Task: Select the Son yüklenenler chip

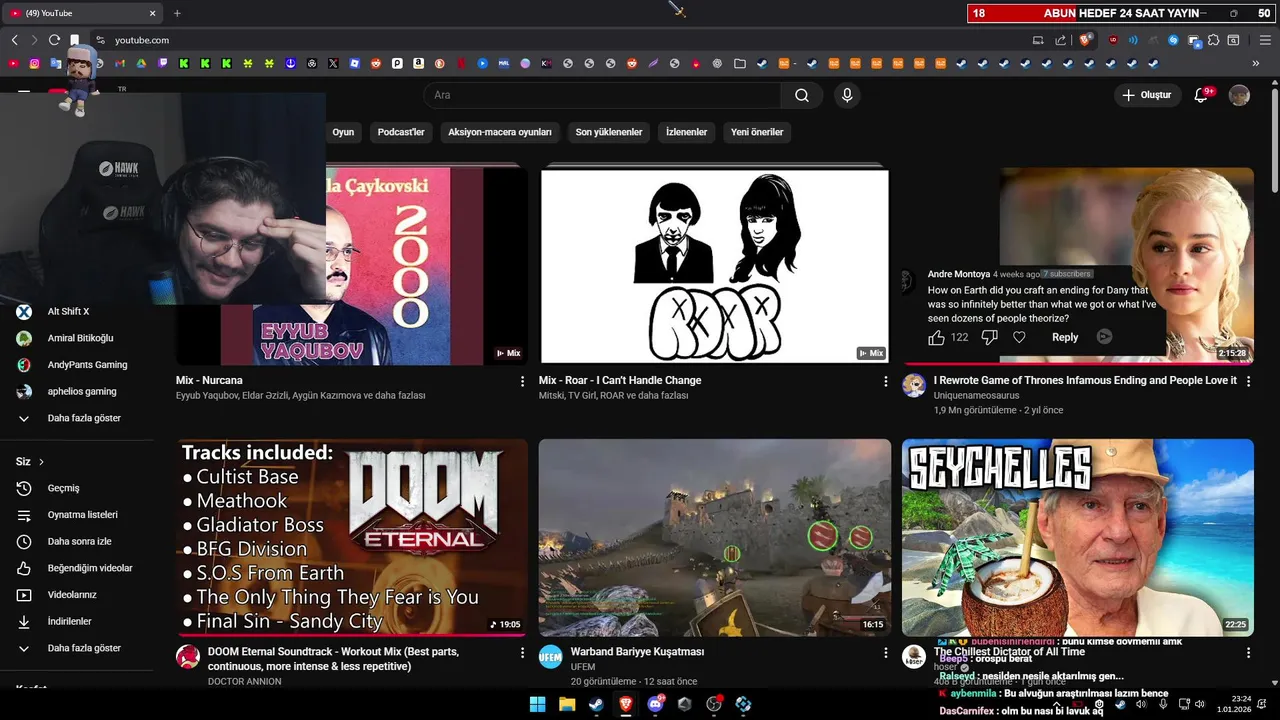Action: [x=609, y=132]
